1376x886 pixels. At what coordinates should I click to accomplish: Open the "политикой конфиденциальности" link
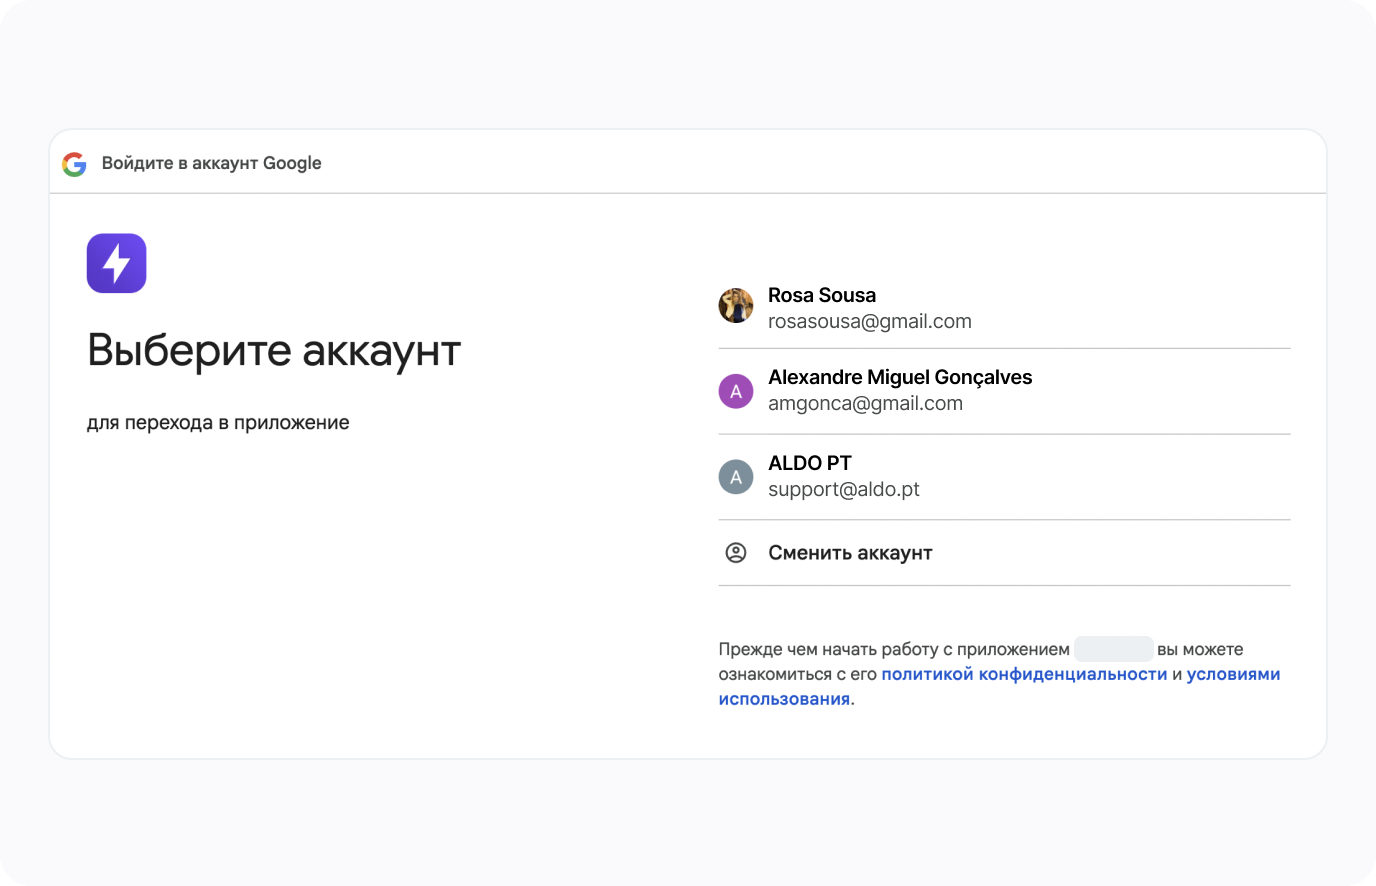pyautogui.click(x=1024, y=675)
